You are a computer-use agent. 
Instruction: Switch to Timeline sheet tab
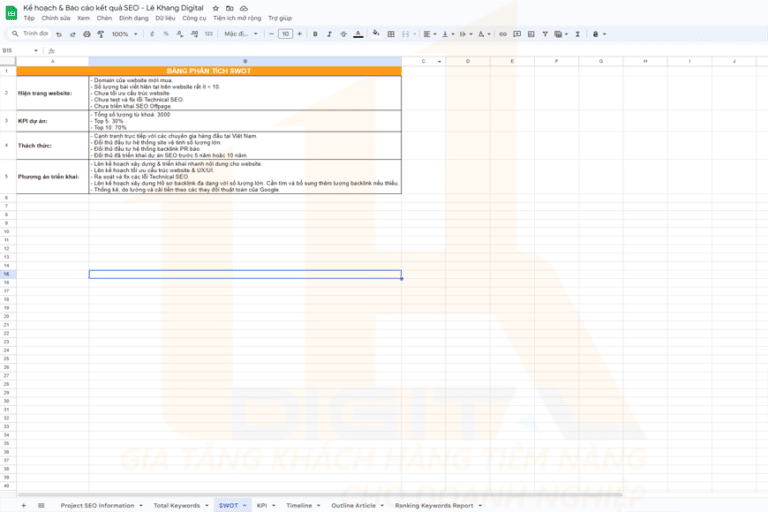[299, 506]
